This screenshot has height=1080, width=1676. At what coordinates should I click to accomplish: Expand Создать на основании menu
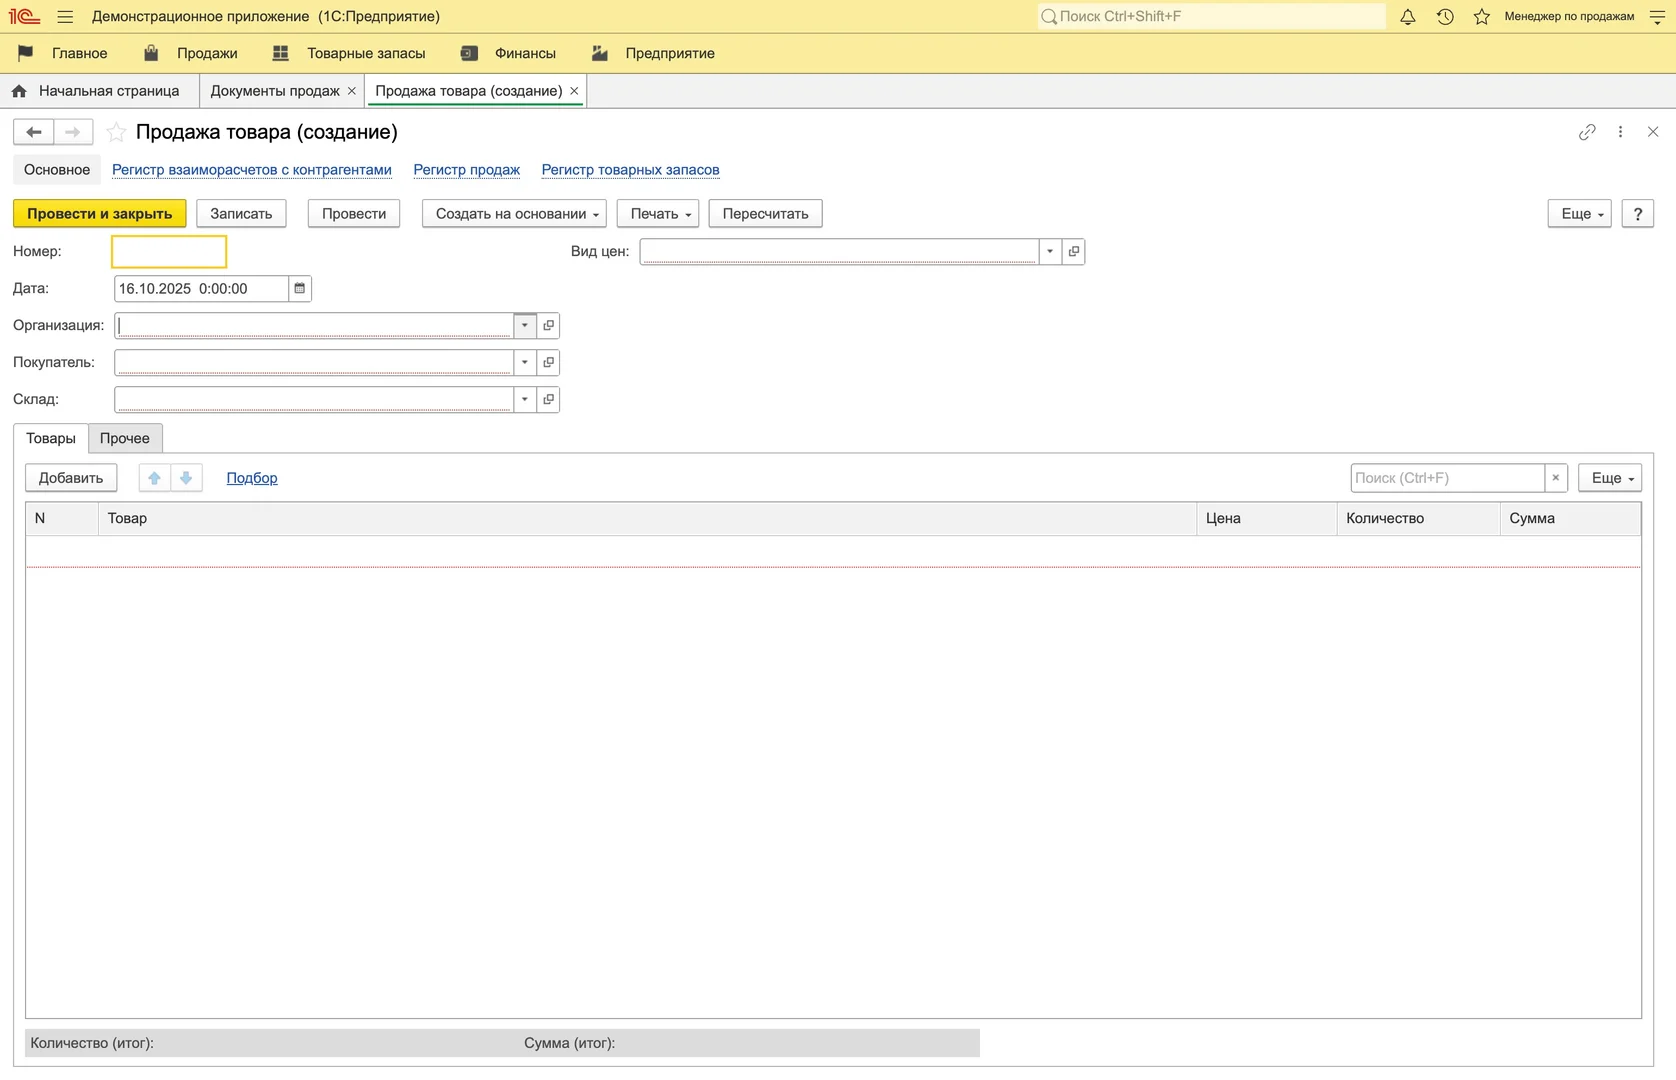coord(516,214)
